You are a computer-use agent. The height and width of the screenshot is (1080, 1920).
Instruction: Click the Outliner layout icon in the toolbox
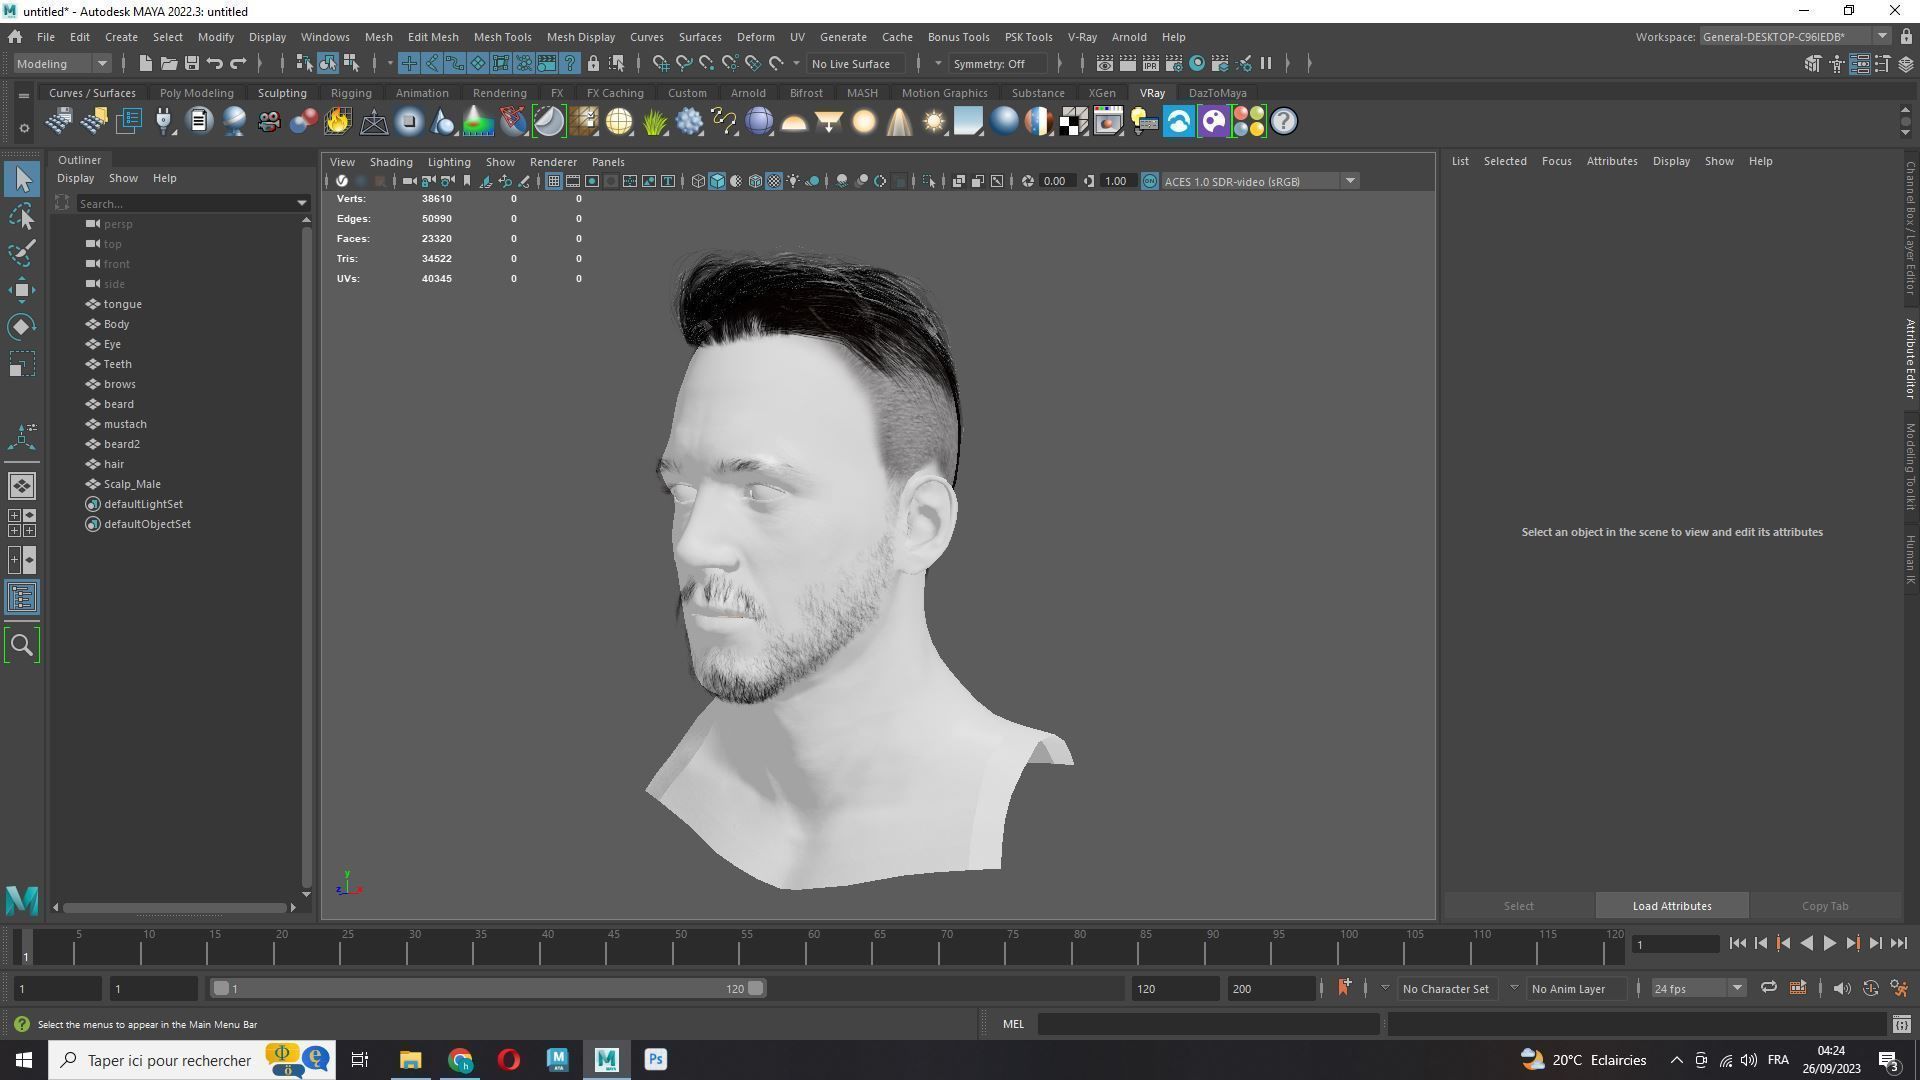22,598
